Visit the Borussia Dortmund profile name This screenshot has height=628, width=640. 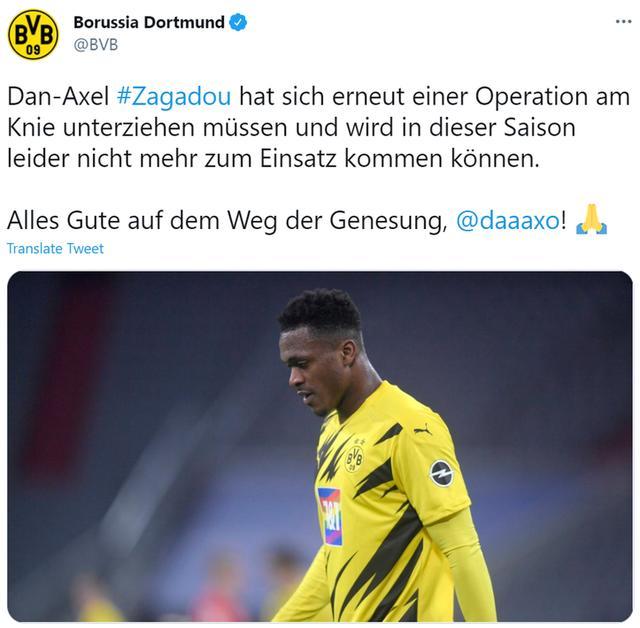[x=149, y=22]
